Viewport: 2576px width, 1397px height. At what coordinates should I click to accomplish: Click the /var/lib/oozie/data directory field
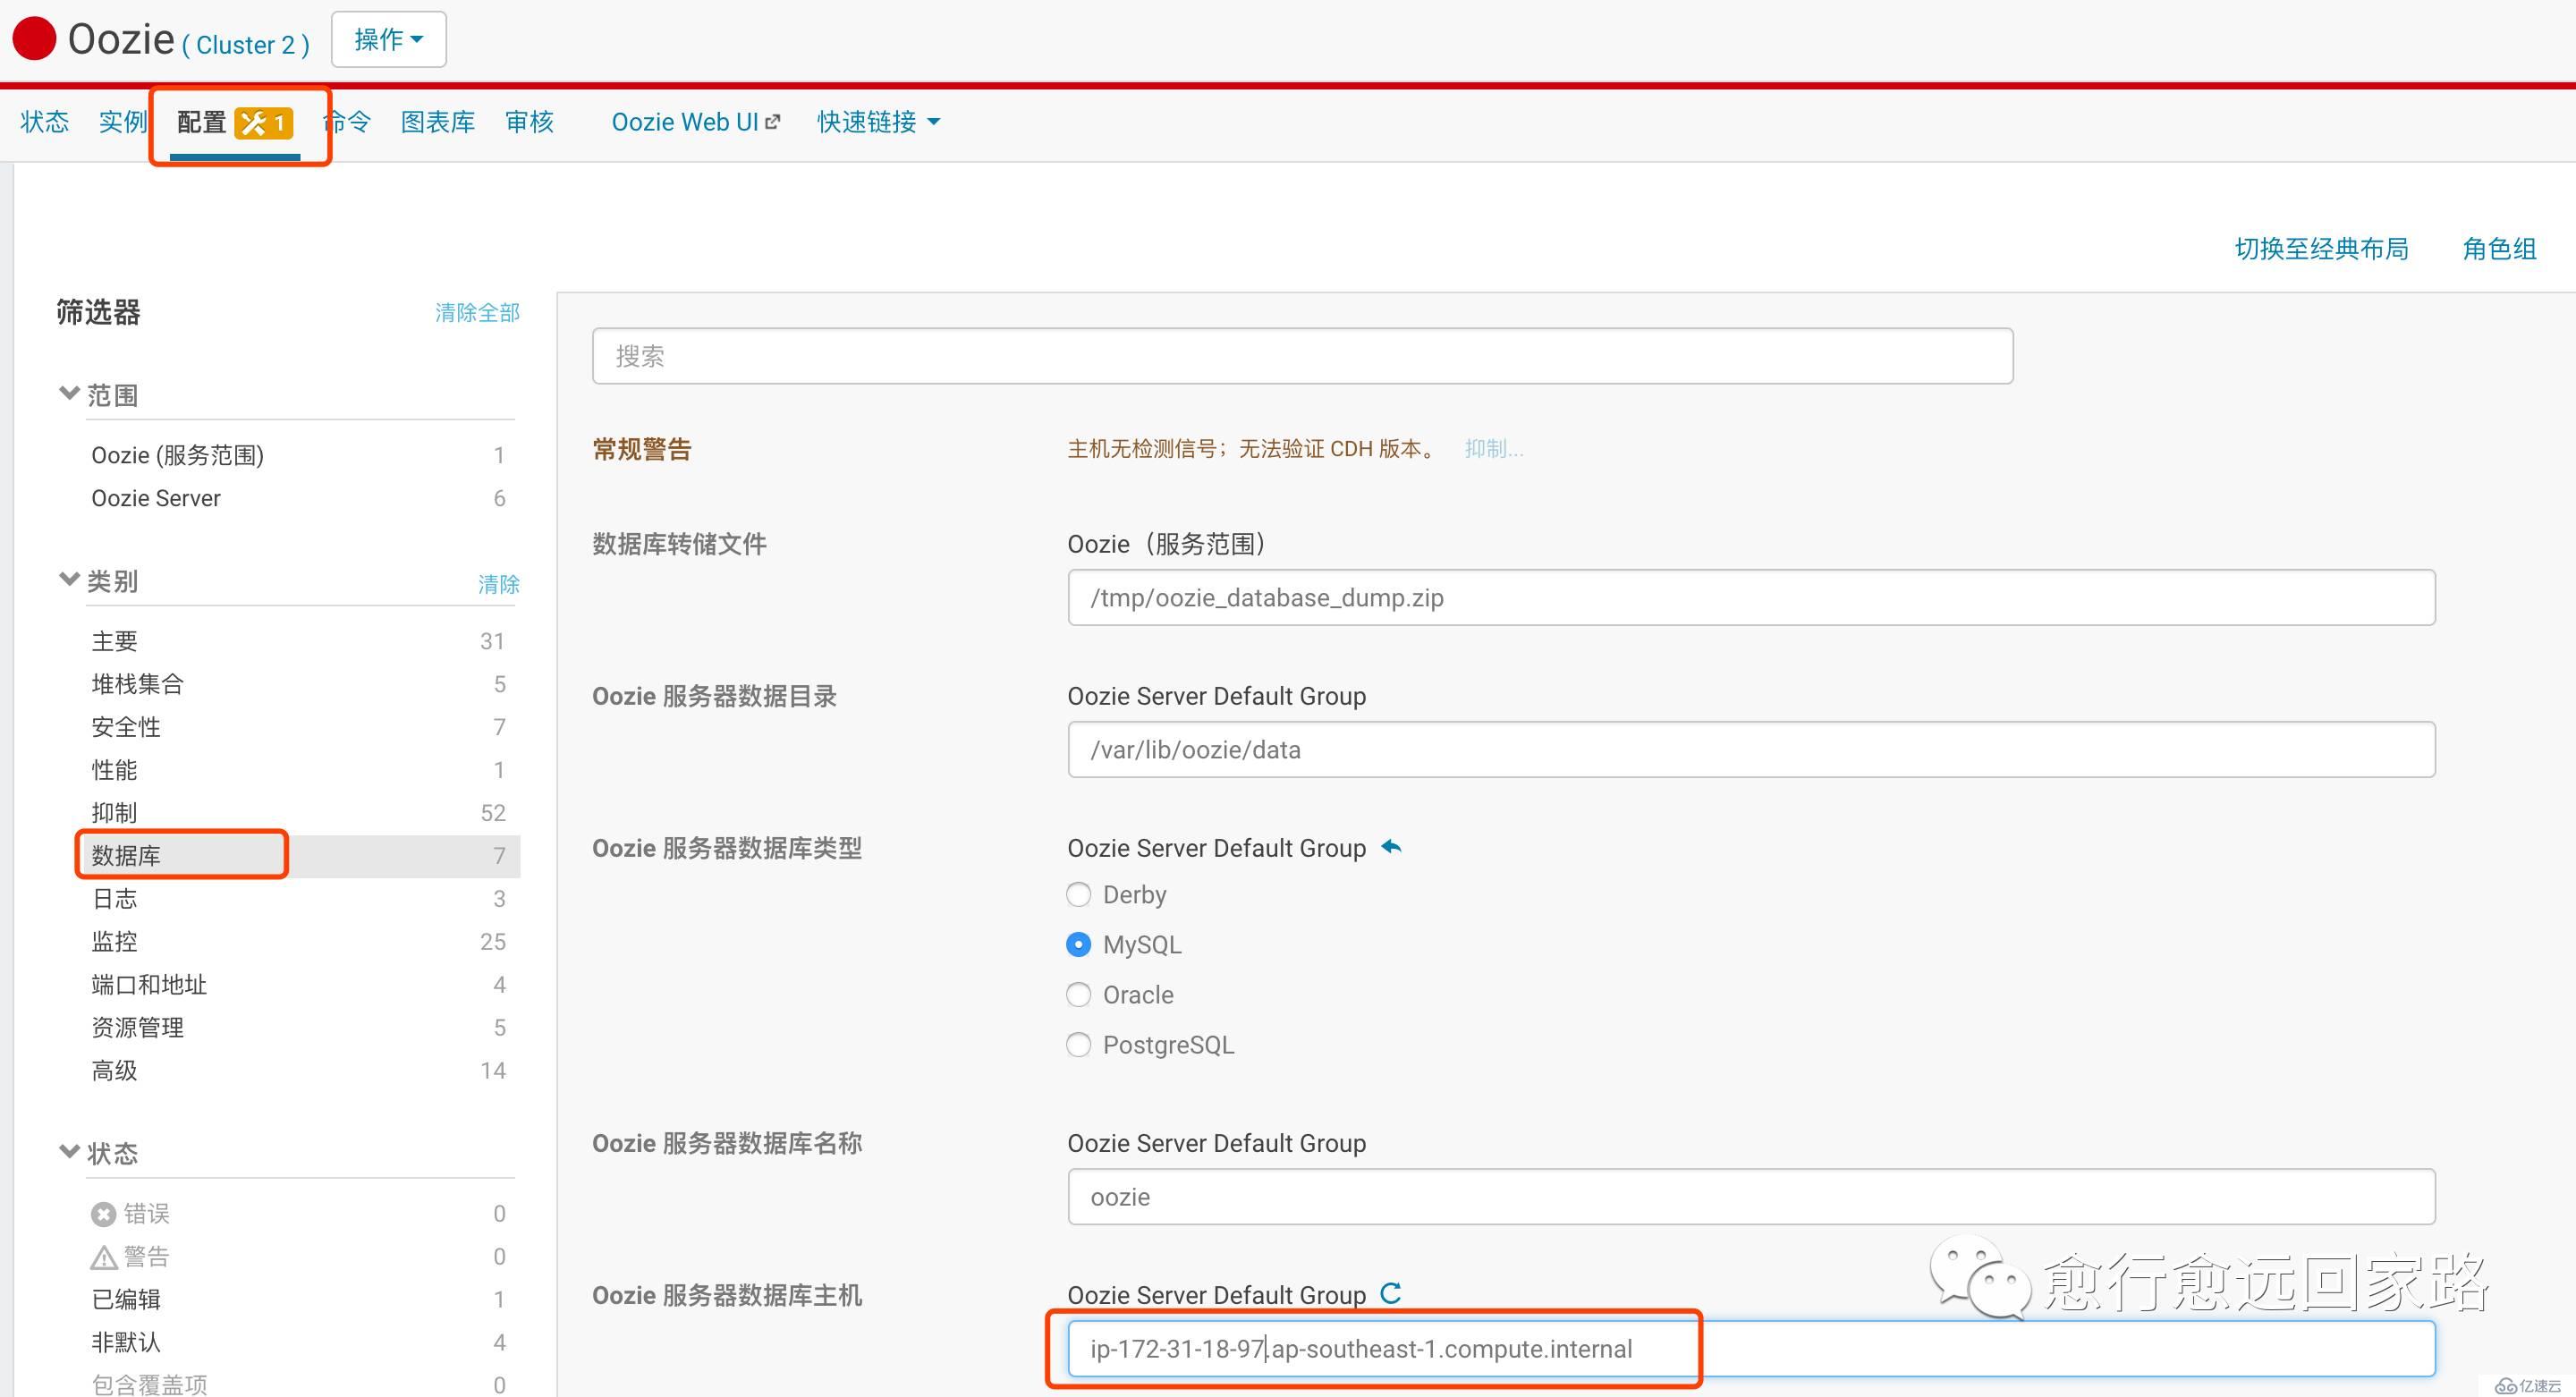pos(1751,750)
